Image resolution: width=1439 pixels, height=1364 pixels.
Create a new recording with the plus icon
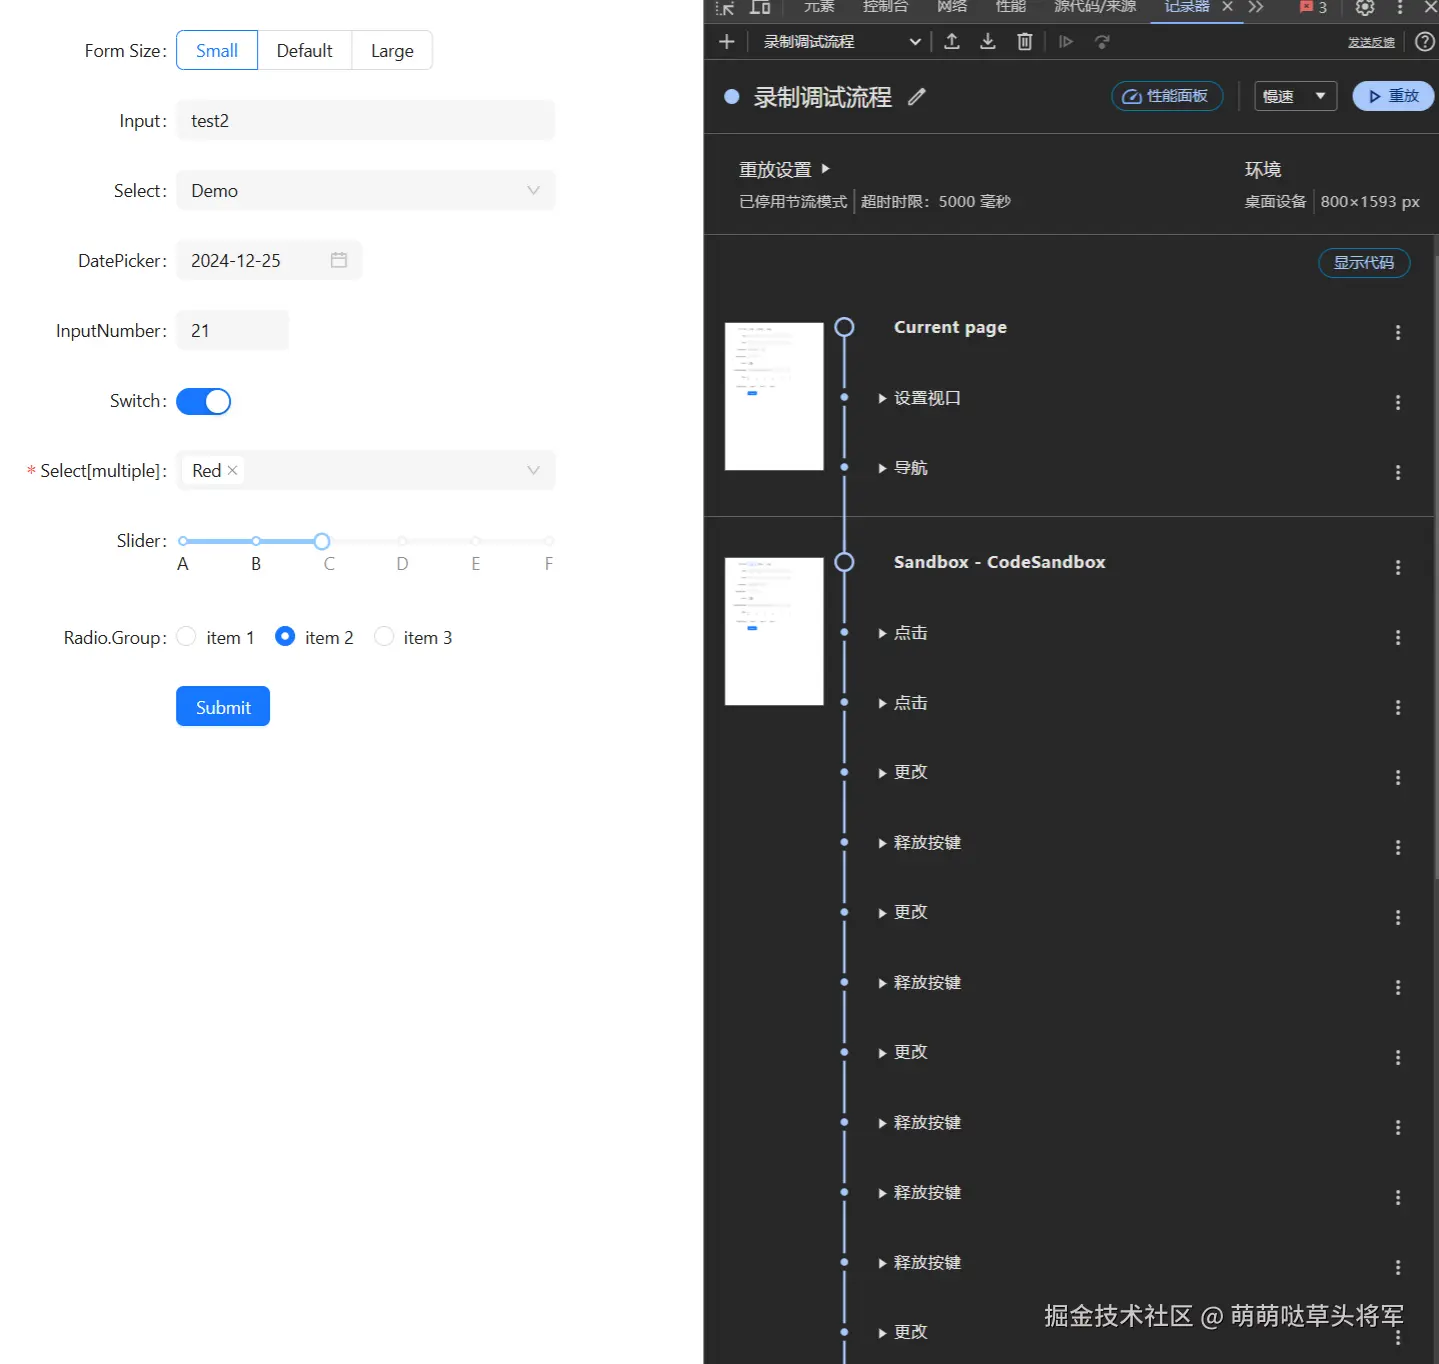(x=727, y=41)
